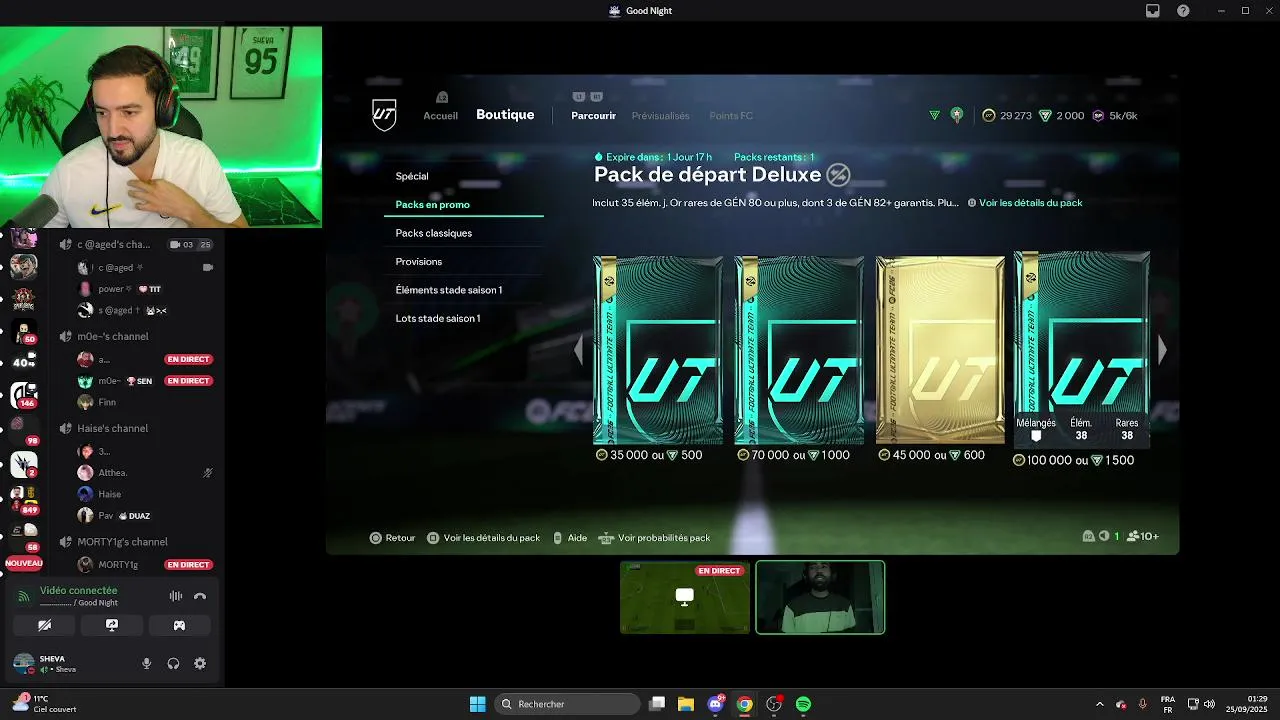Select the 70 000 coin pack card
The width and height of the screenshot is (1280, 720).
click(x=799, y=350)
